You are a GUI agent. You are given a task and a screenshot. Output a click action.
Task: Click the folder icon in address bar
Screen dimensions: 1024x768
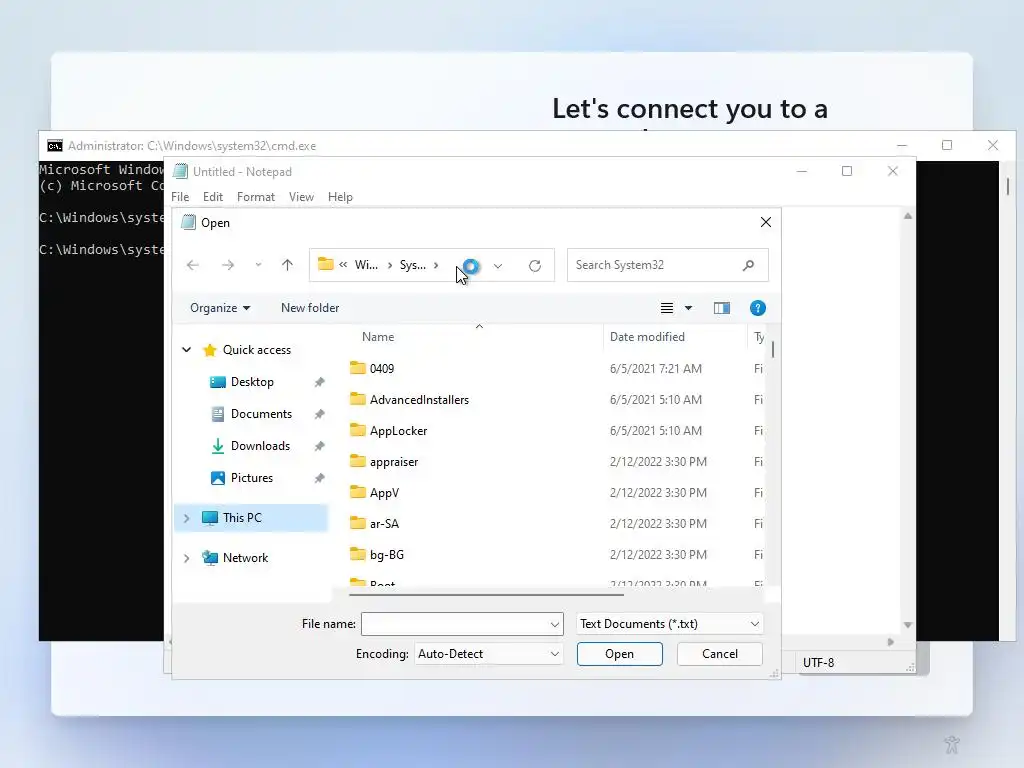point(325,264)
